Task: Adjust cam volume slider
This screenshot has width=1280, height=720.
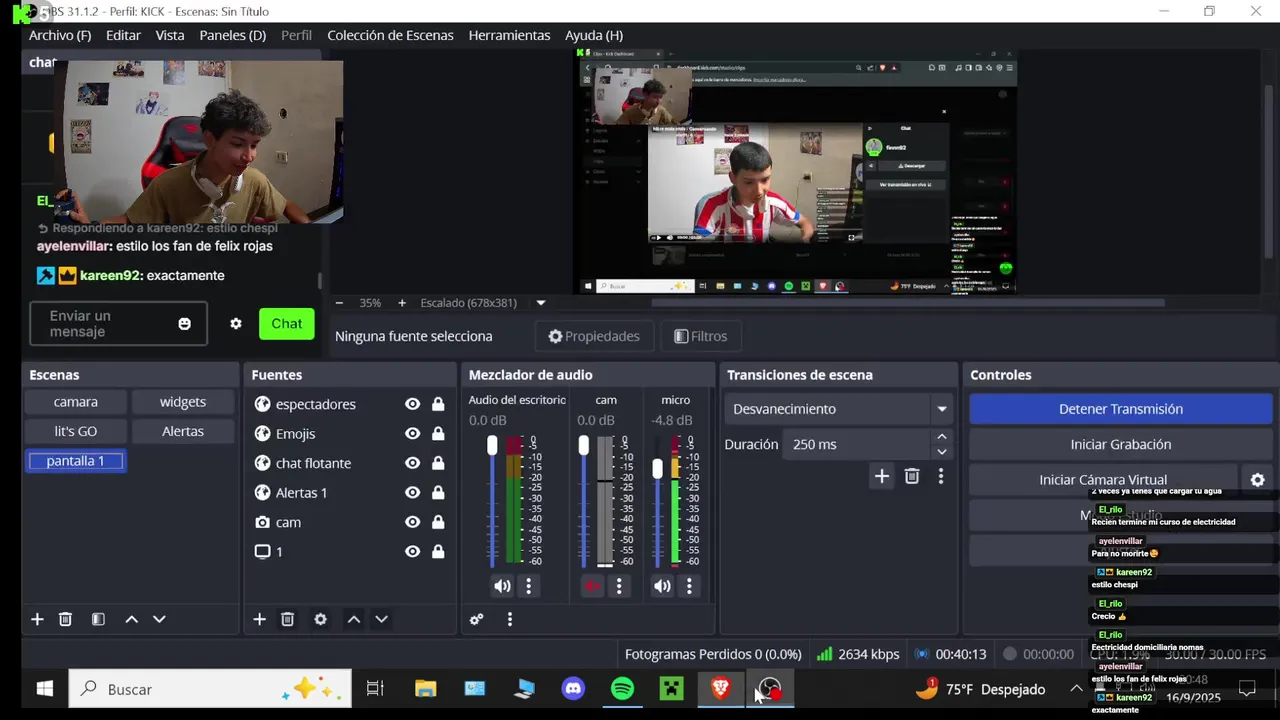Action: click(x=584, y=446)
